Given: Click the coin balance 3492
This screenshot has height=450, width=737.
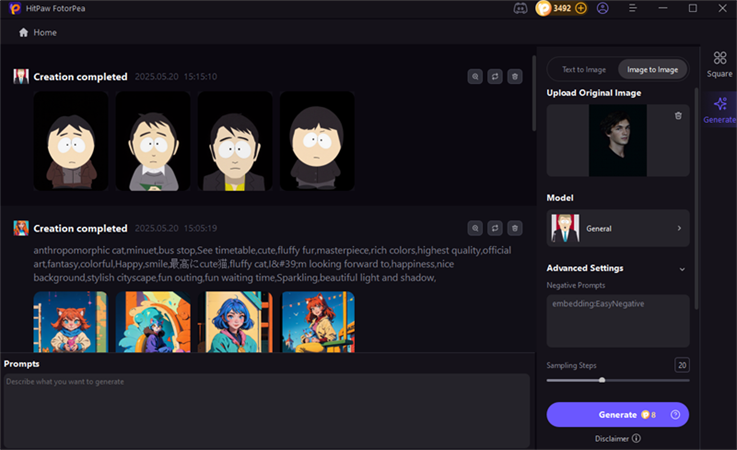Looking at the screenshot, I should point(562,8).
